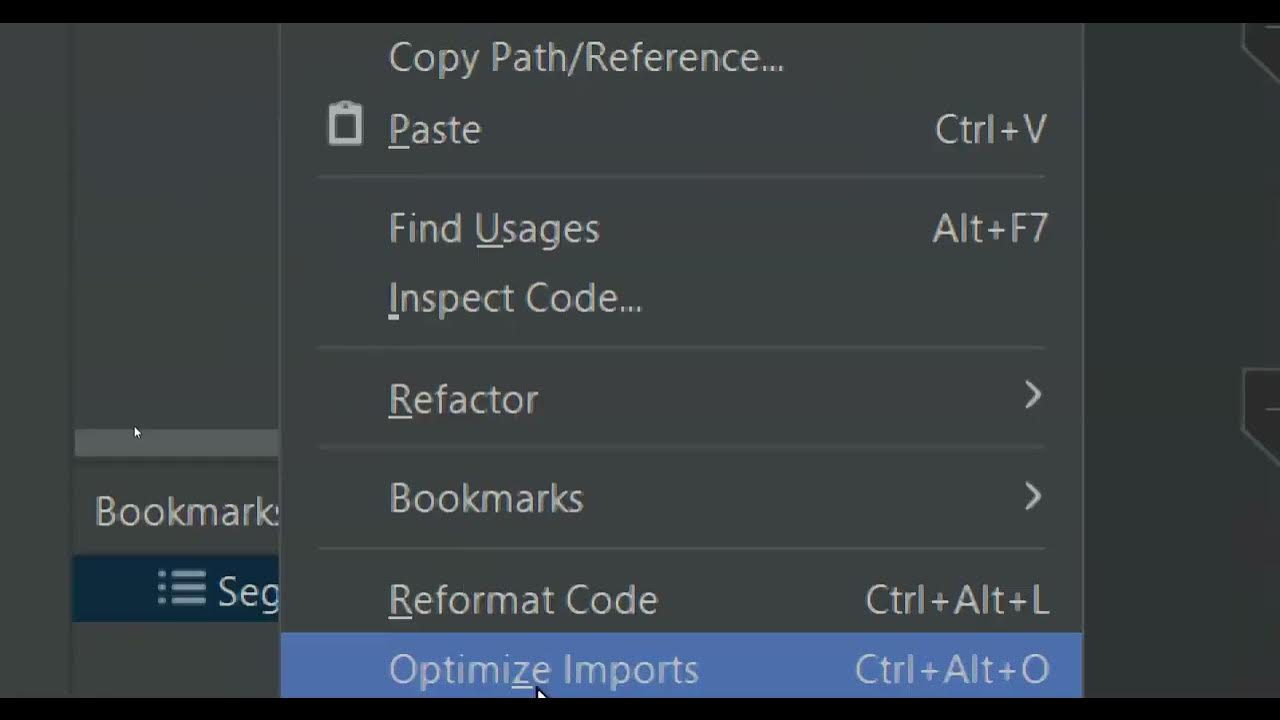Click the horizontal scrollbar above the Bookmarks panel
The image size is (1280, 720).
pyautogui.click(x=176, y=444)
